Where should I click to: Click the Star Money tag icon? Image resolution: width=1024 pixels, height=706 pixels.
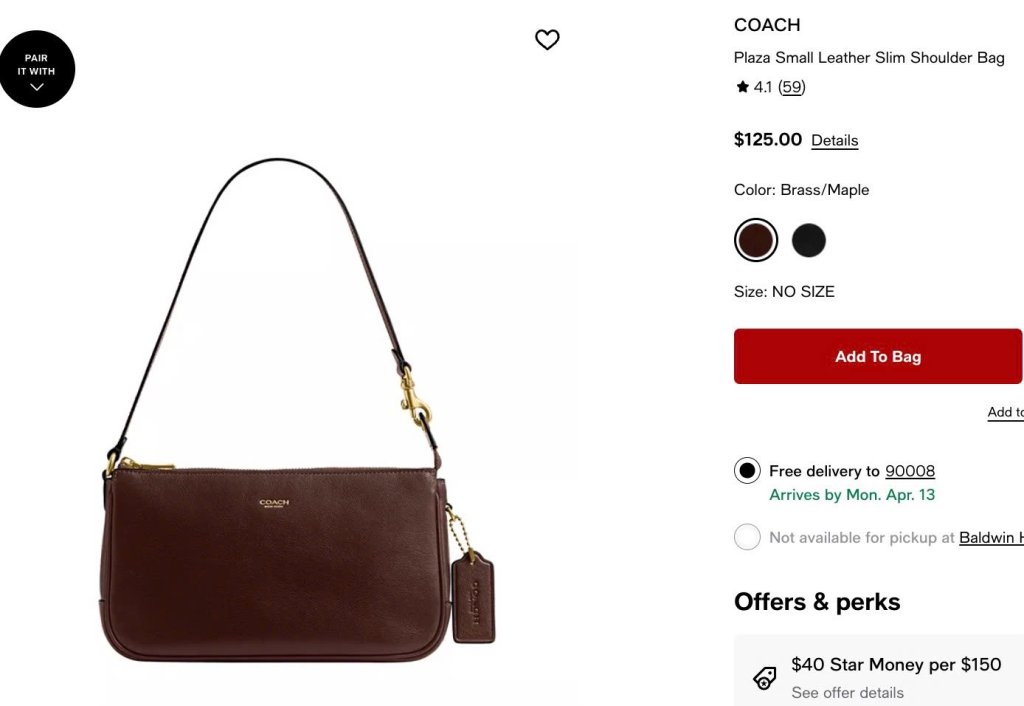(765, 678)
